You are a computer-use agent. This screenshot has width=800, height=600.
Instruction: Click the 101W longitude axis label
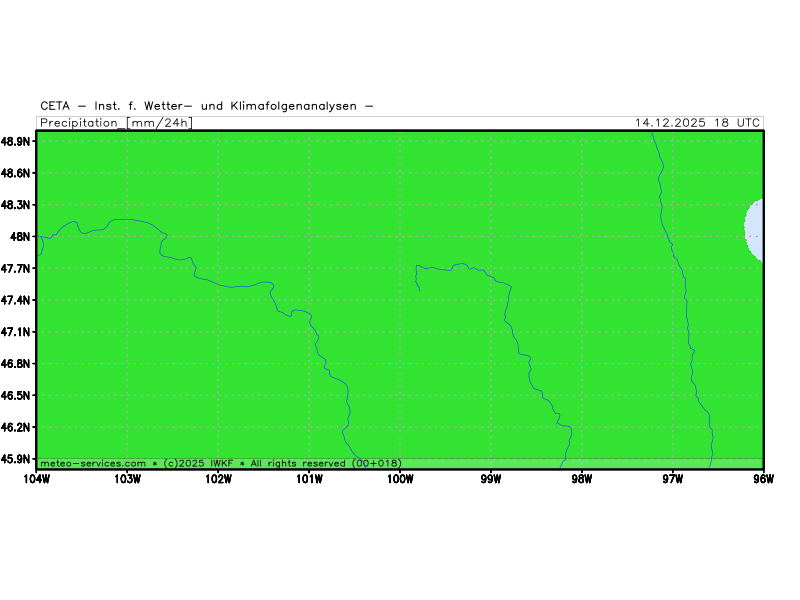tap(309, 478)
